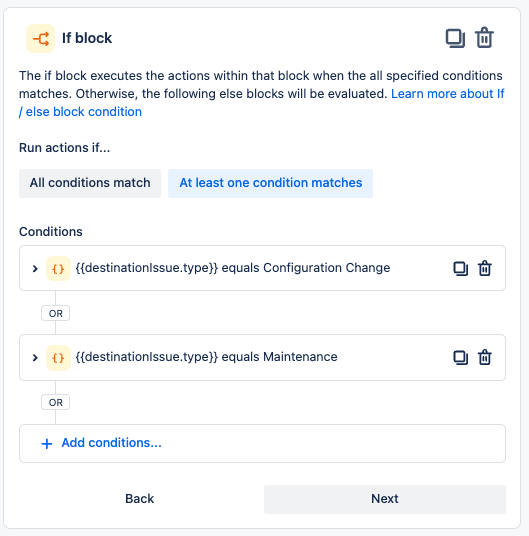Click the smart value icon of Configuration Change
This screenshot has width=529, height=536.
(x=58, y=268)
